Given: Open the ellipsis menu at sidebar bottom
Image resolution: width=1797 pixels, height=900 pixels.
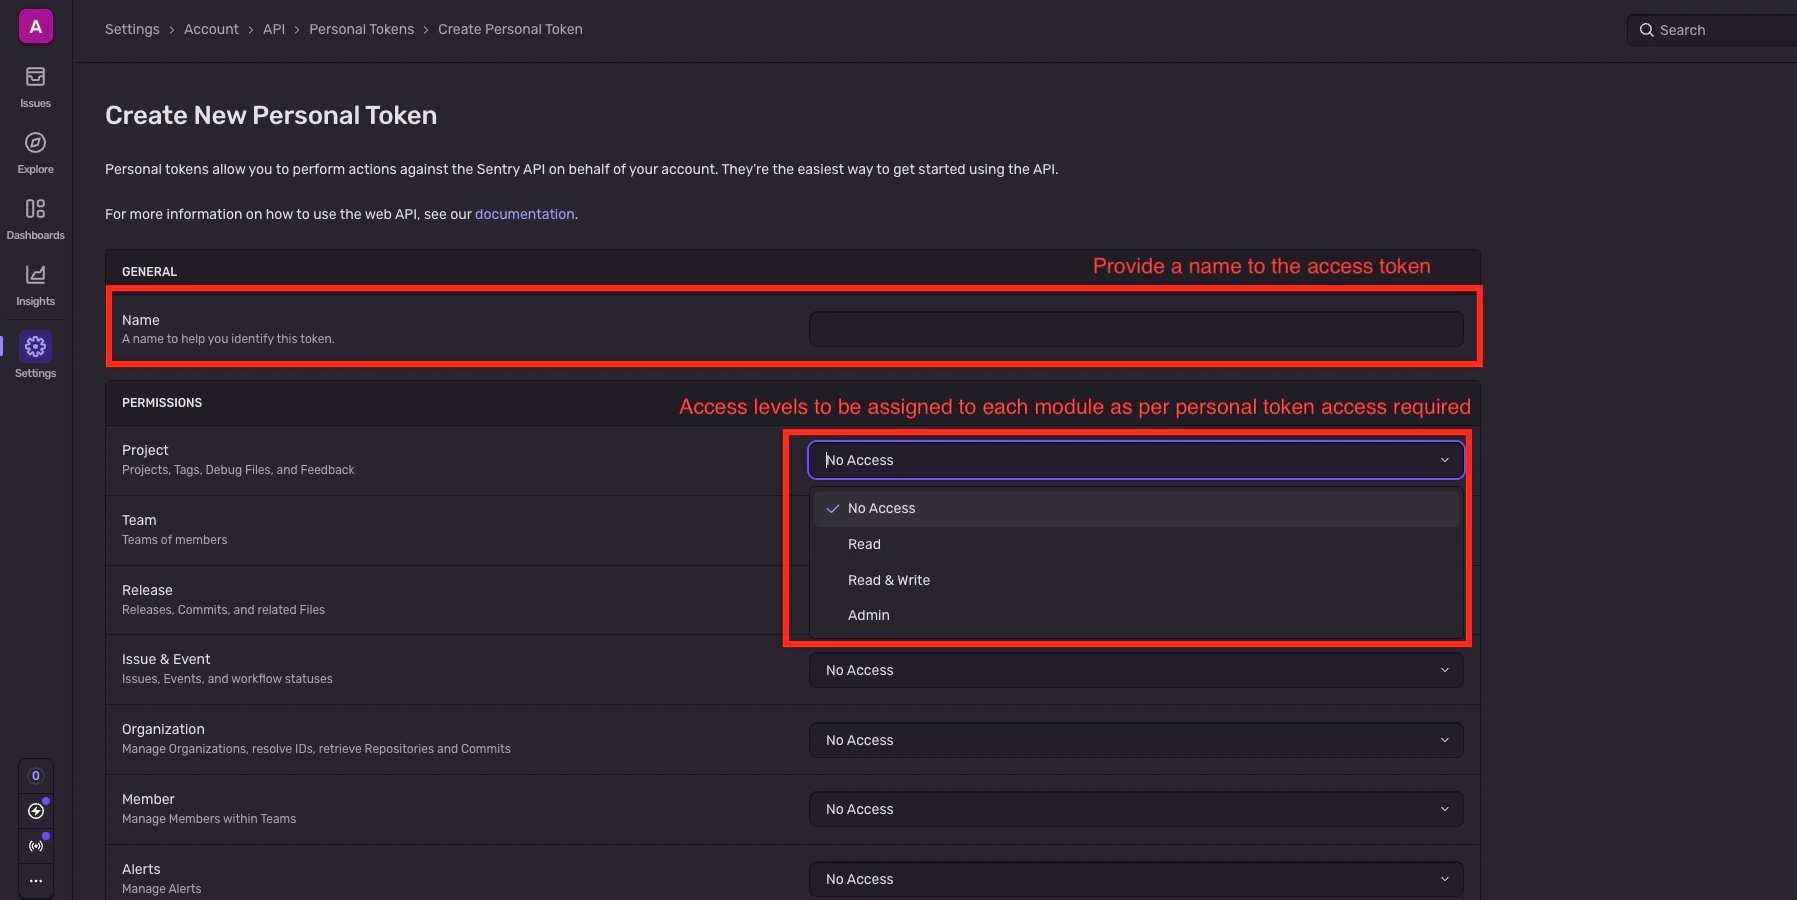Looking at the screenshot, I should pyautogui.click(x=36, y=880).
